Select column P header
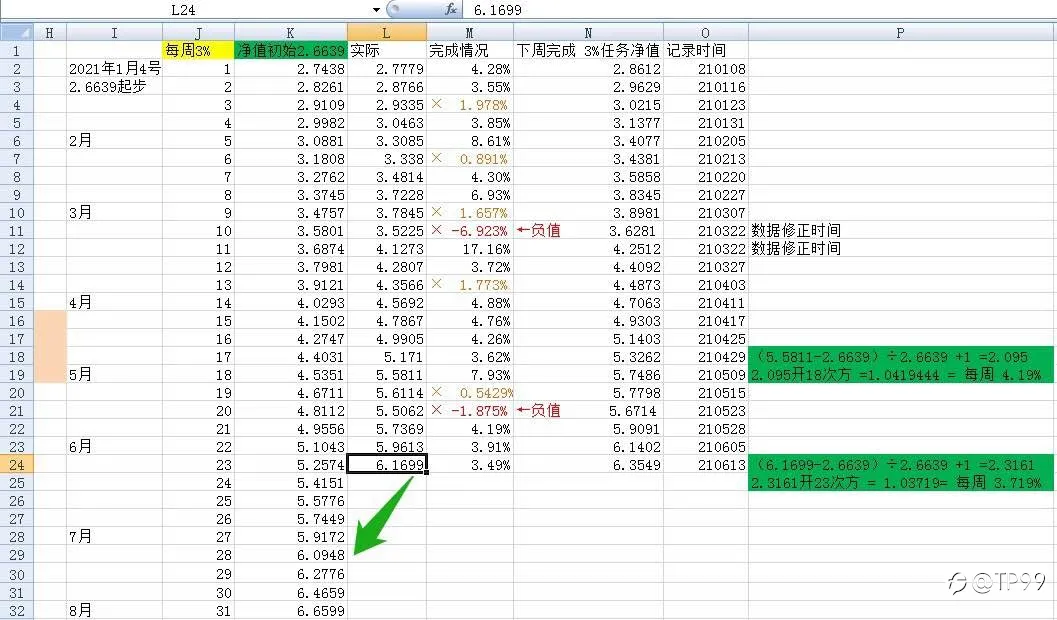 pyautogui.click(x=901, y=32)
